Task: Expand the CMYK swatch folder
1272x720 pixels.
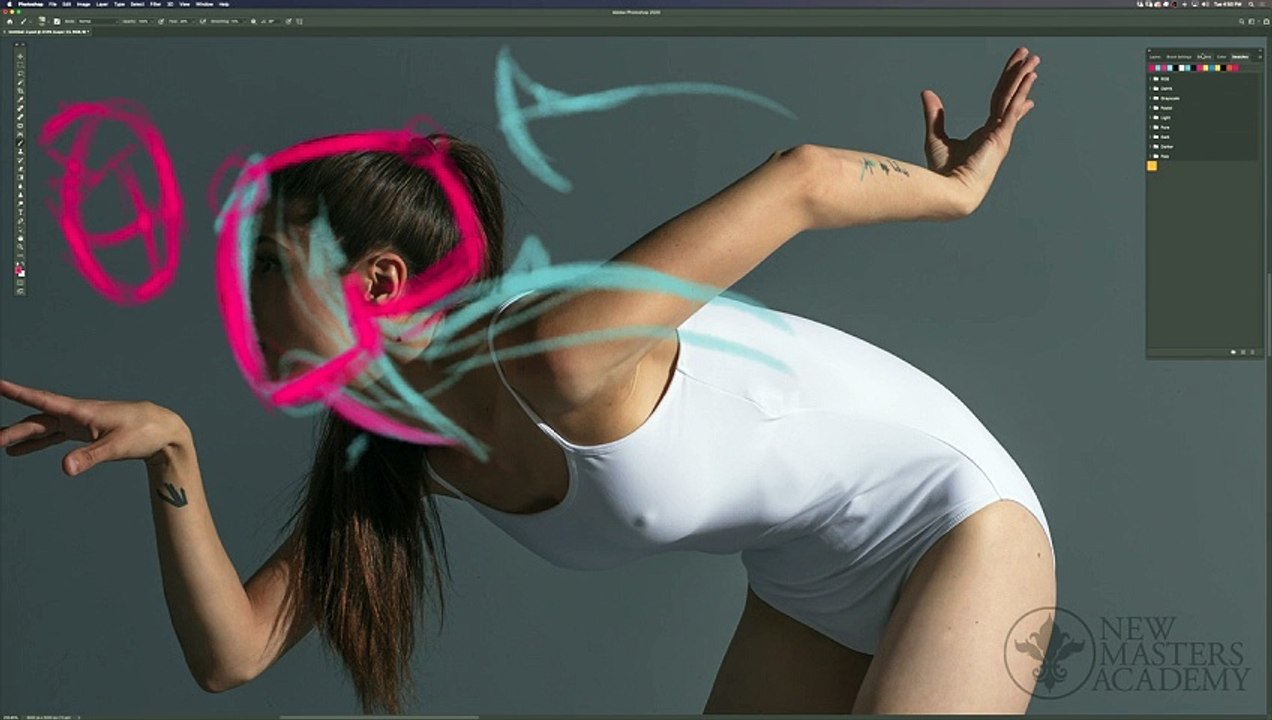Action: [x=1150, y=89]
